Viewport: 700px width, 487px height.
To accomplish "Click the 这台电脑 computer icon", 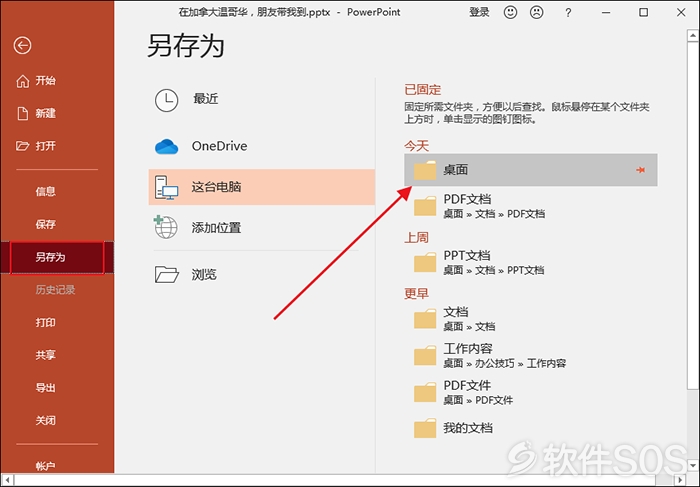I will point(166,187).
